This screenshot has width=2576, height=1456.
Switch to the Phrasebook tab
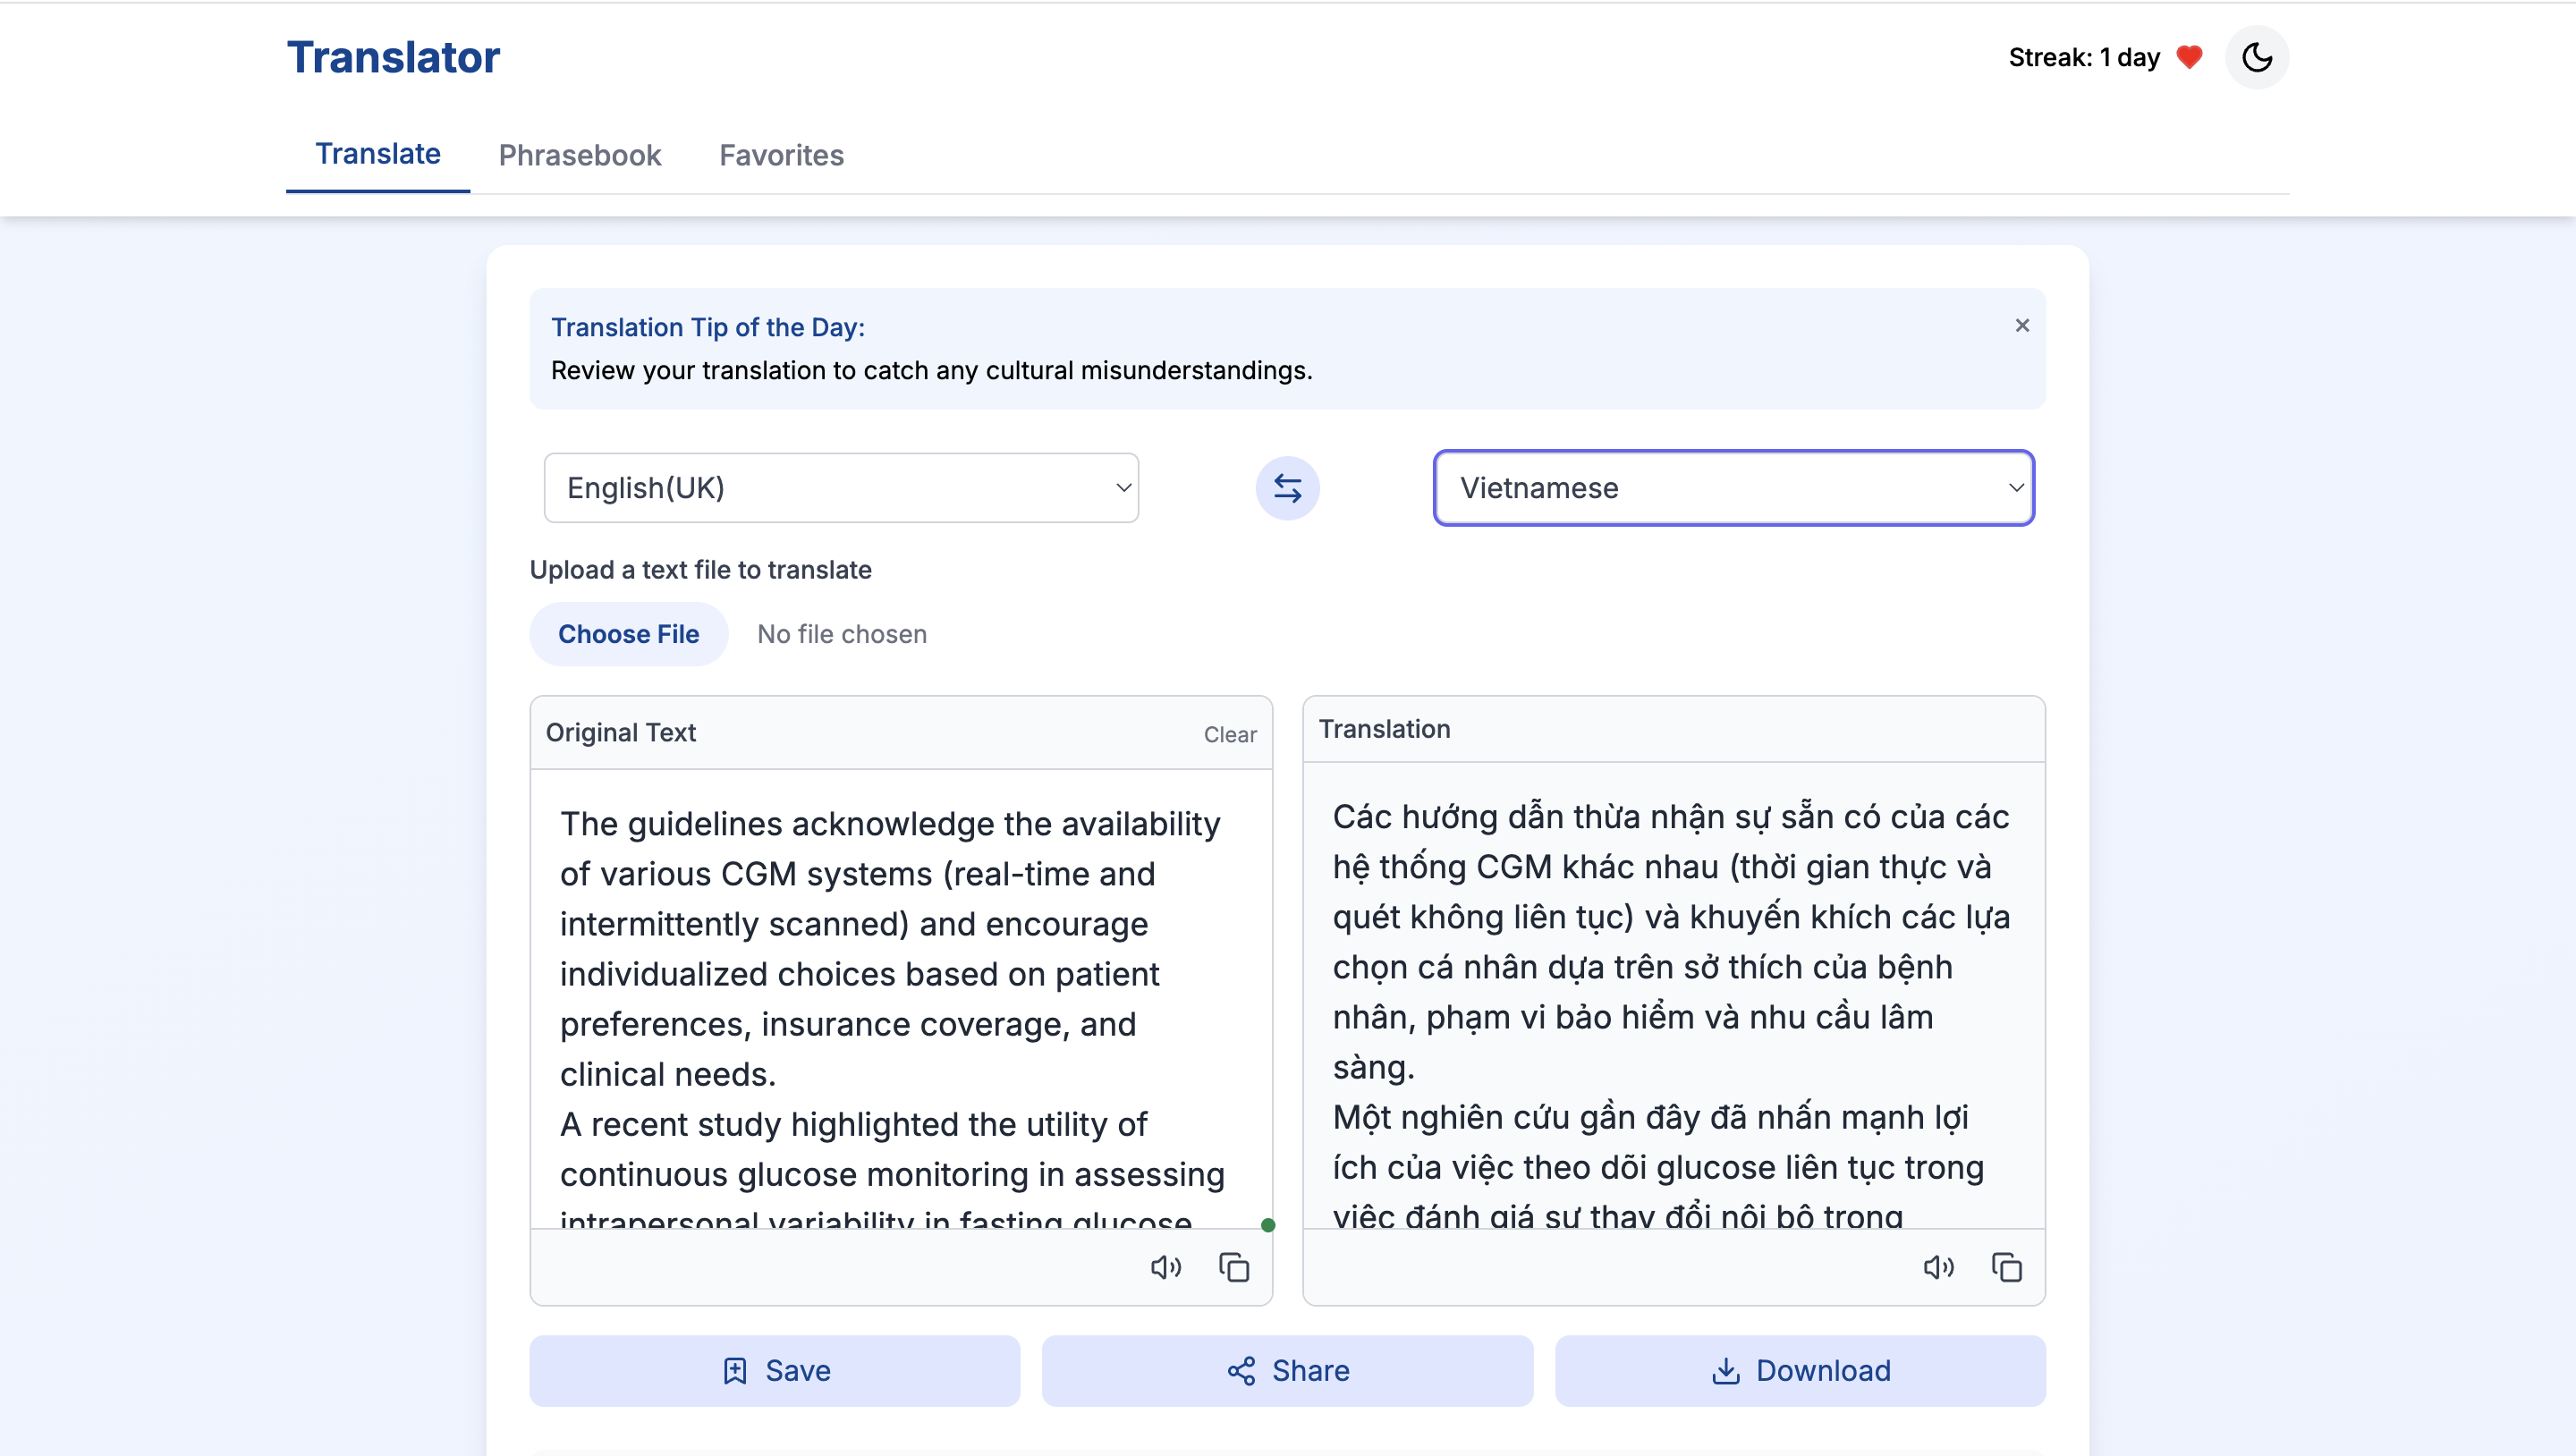tap(580, 155)
